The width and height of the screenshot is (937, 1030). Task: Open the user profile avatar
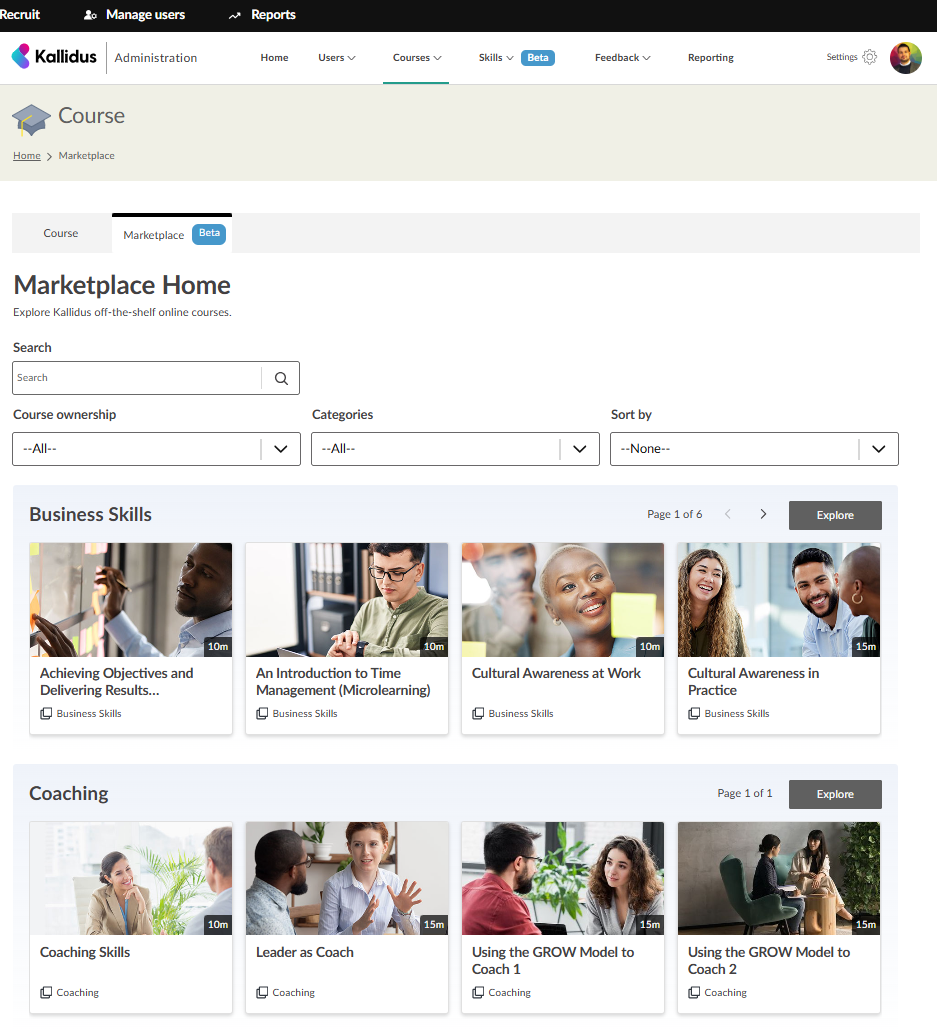tap(905, 58)
